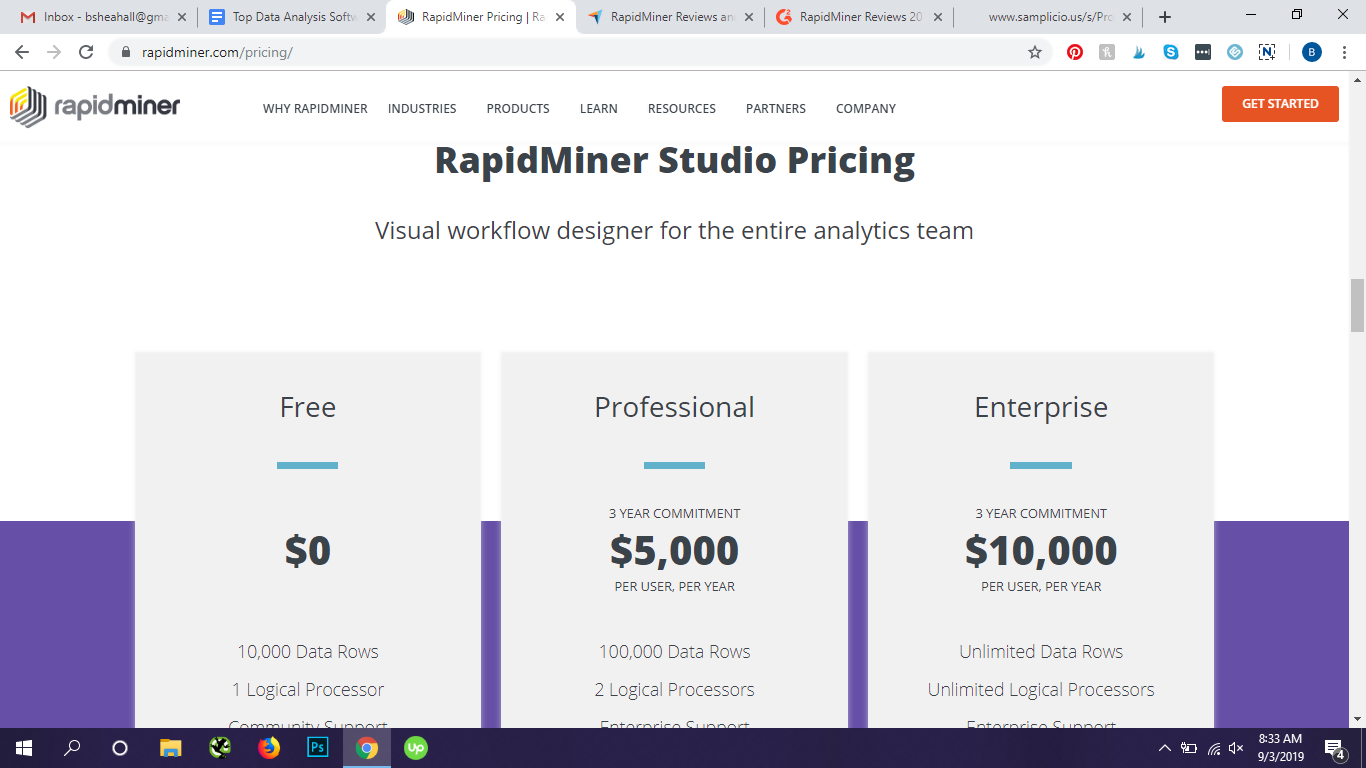Switch to the Gmail Inbox tab

[x=100, y=17]
